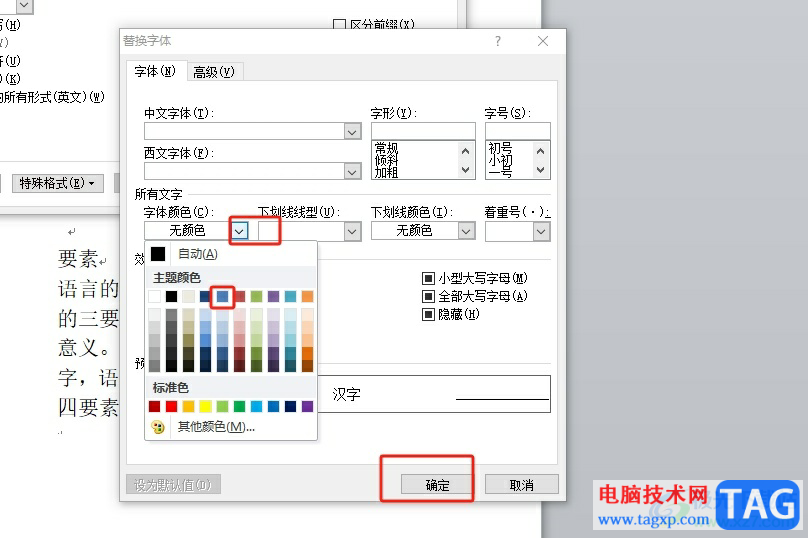
Task: Toggle 全部大写字母 checkbox
Action: pos(428,296)
